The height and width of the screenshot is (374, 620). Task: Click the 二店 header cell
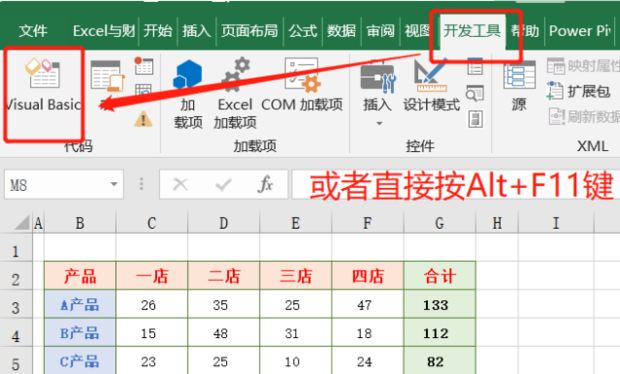pos(224,276)
